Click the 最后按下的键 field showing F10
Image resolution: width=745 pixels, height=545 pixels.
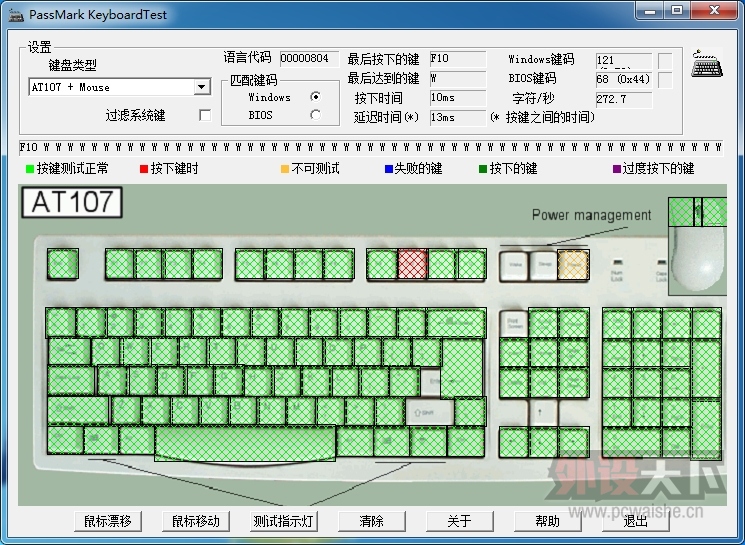pyautogui.click(x=458, y=59)
